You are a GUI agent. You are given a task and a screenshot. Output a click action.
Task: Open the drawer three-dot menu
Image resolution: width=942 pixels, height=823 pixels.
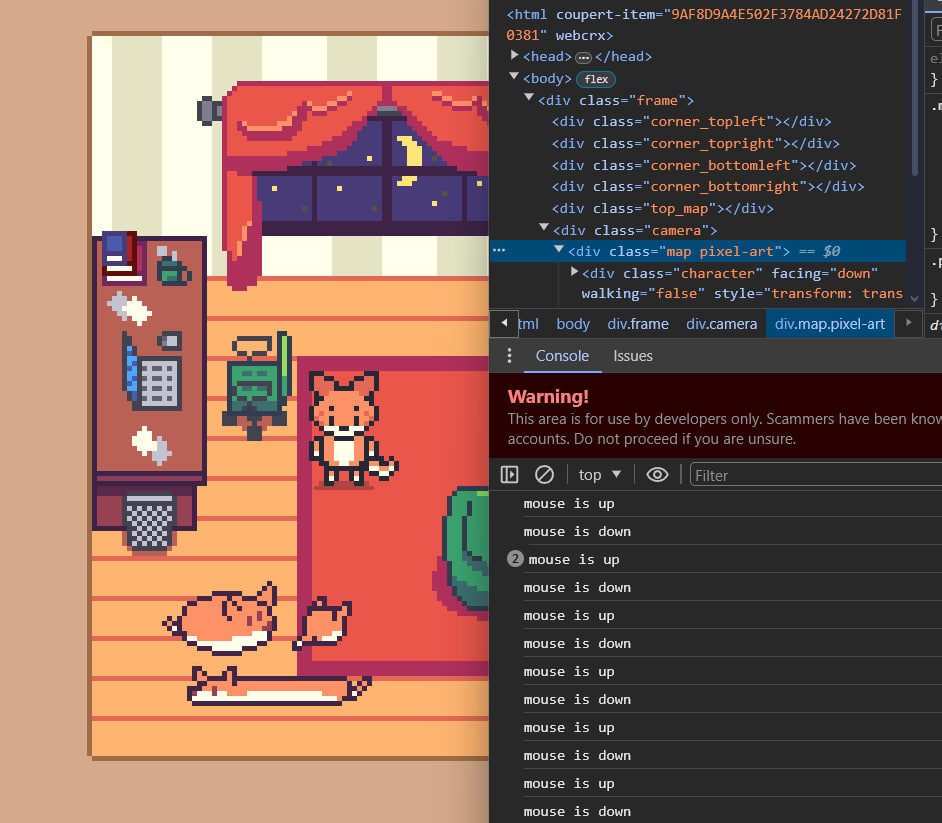[510, 356]
